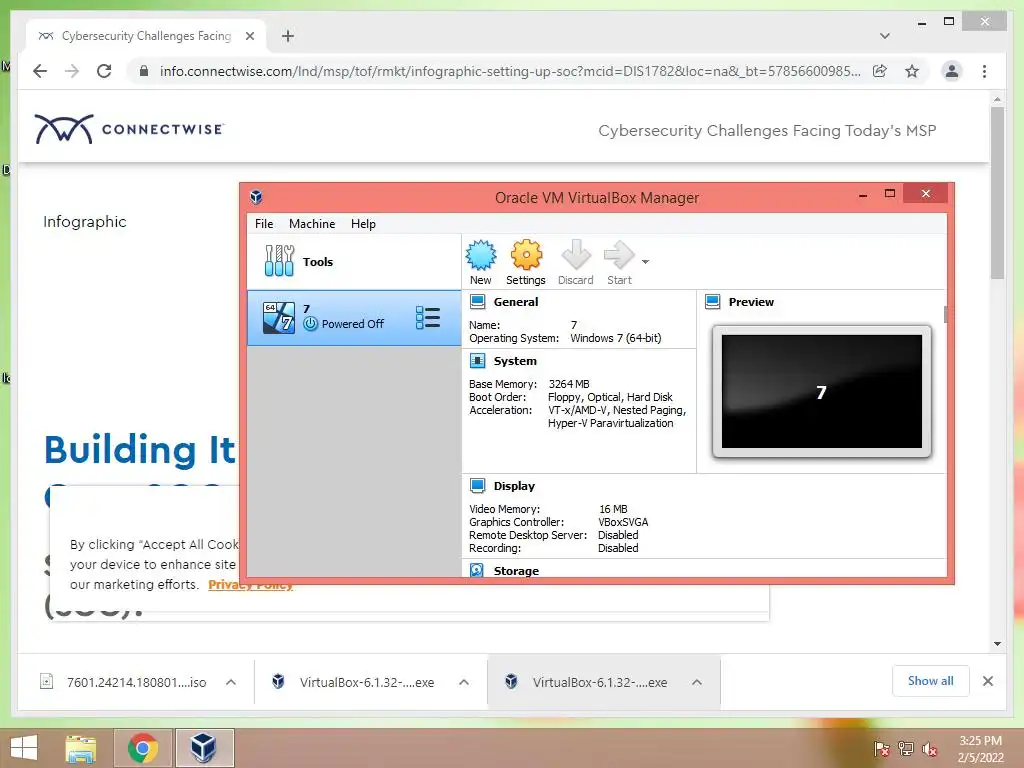The width and height of the screenshot is (1024, 768).
Task: Click the padlock site info icon
Action: pyautogui.click(x=144, y=71)
